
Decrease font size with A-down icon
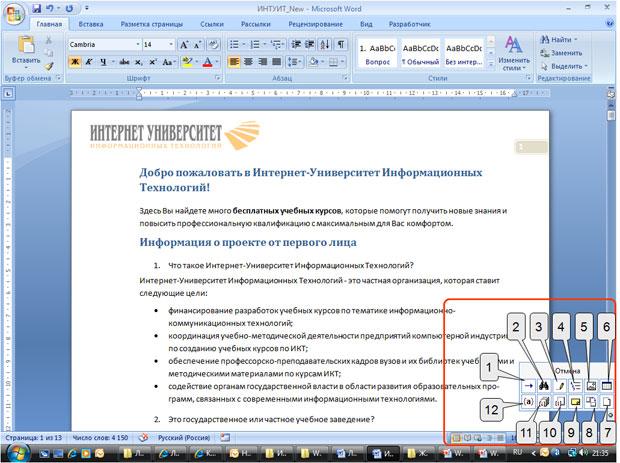click(197, 45)
